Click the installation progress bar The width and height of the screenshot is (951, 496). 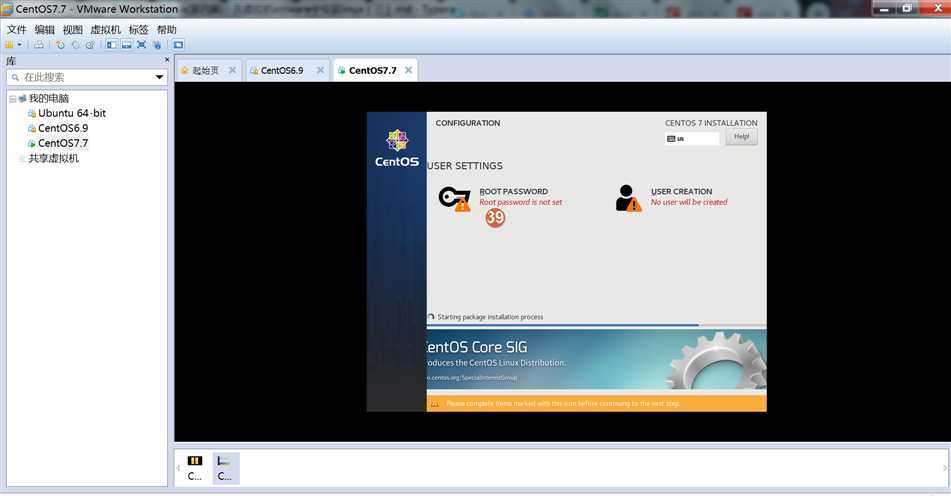597,325
